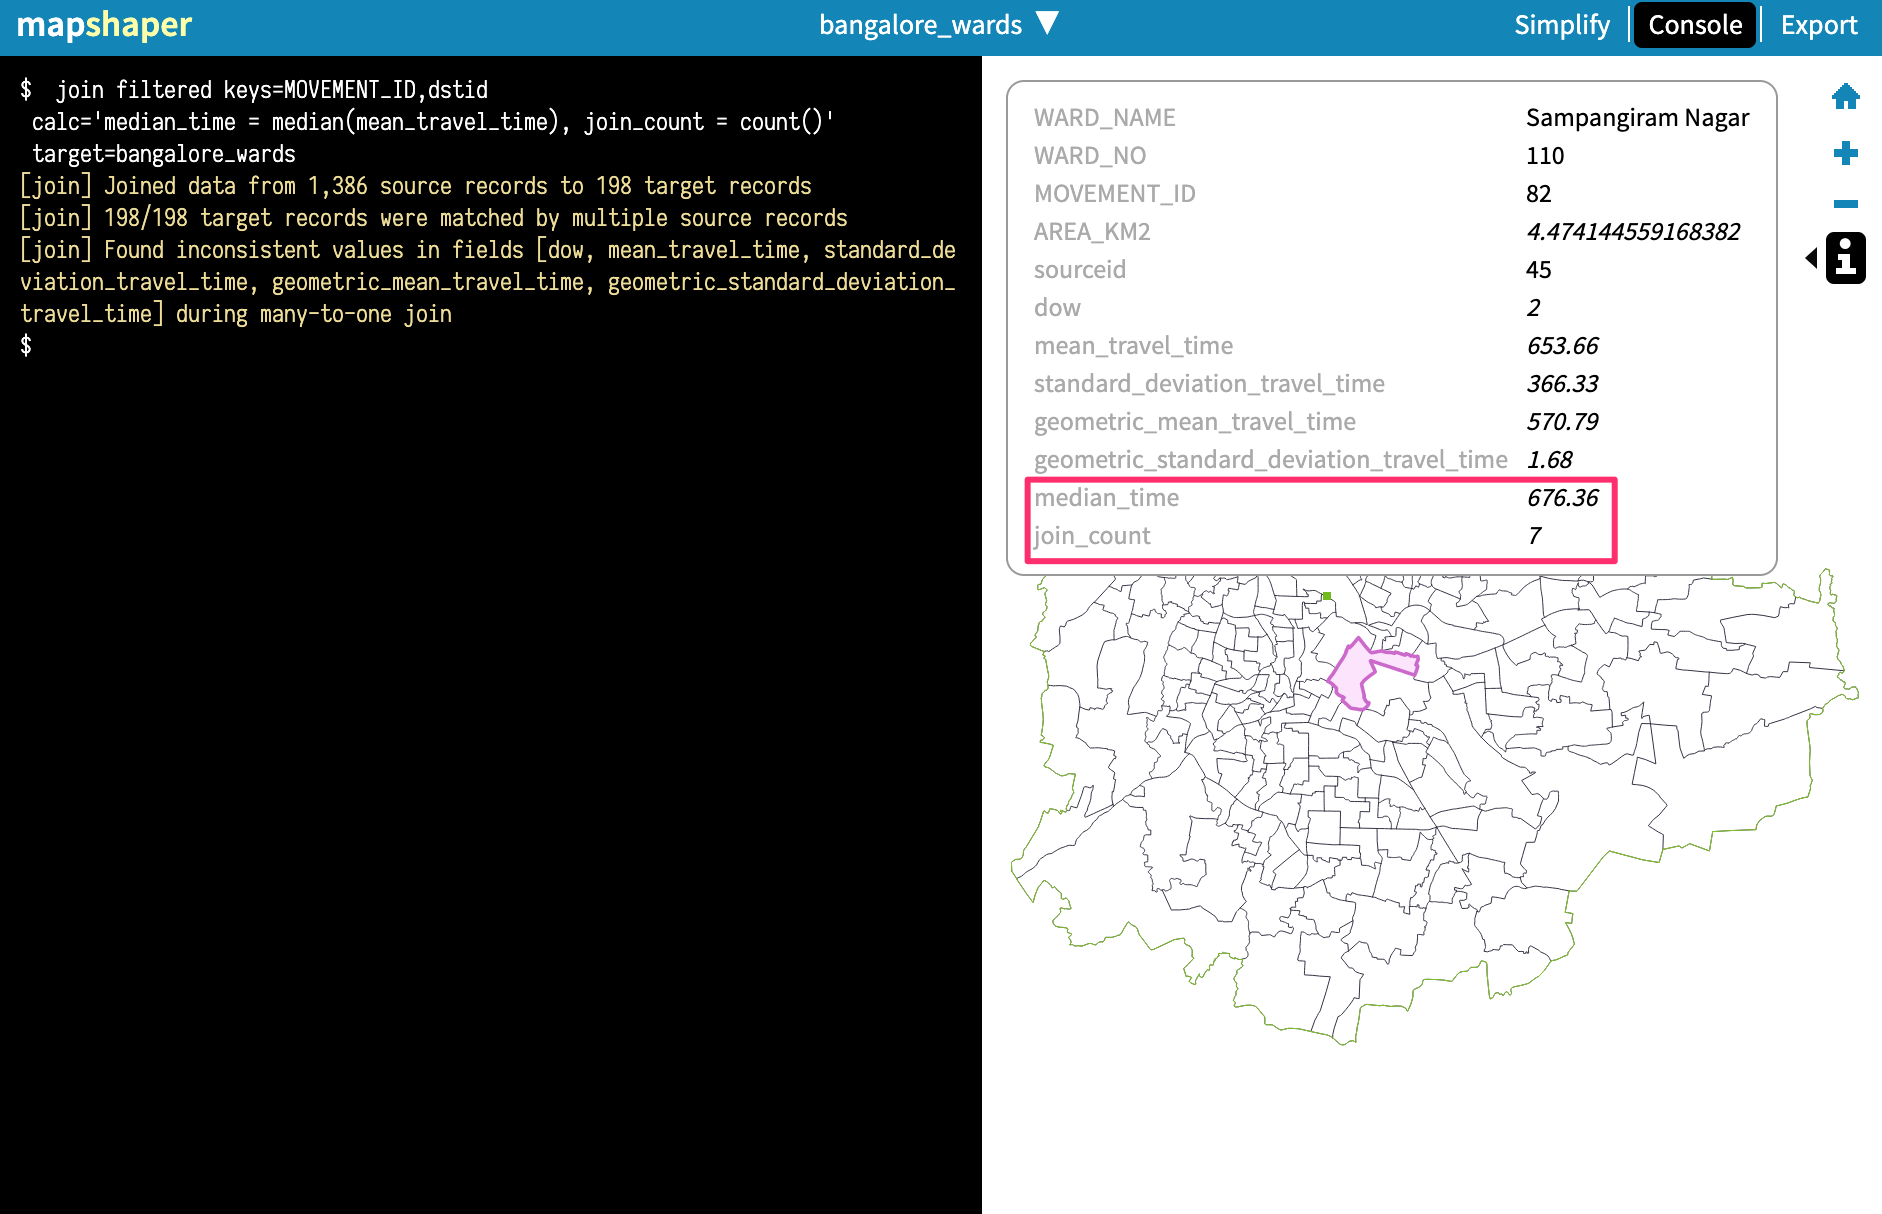Zoom out using the minus icon
Screen dimensions: 1882x1214
coord(1846,204)
